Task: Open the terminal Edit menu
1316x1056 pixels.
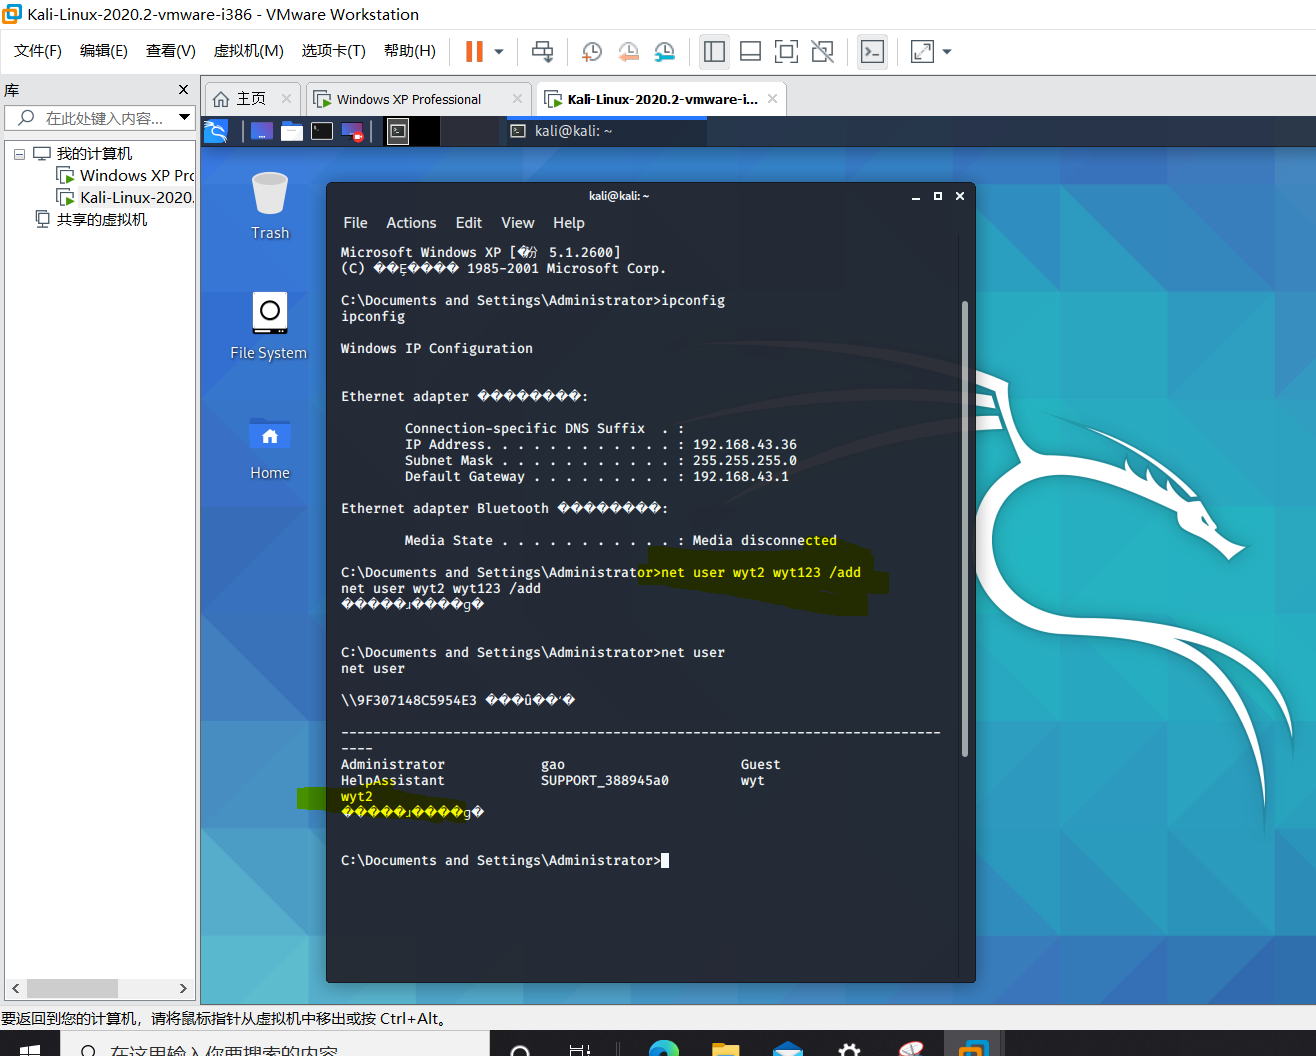Action: 469,223
